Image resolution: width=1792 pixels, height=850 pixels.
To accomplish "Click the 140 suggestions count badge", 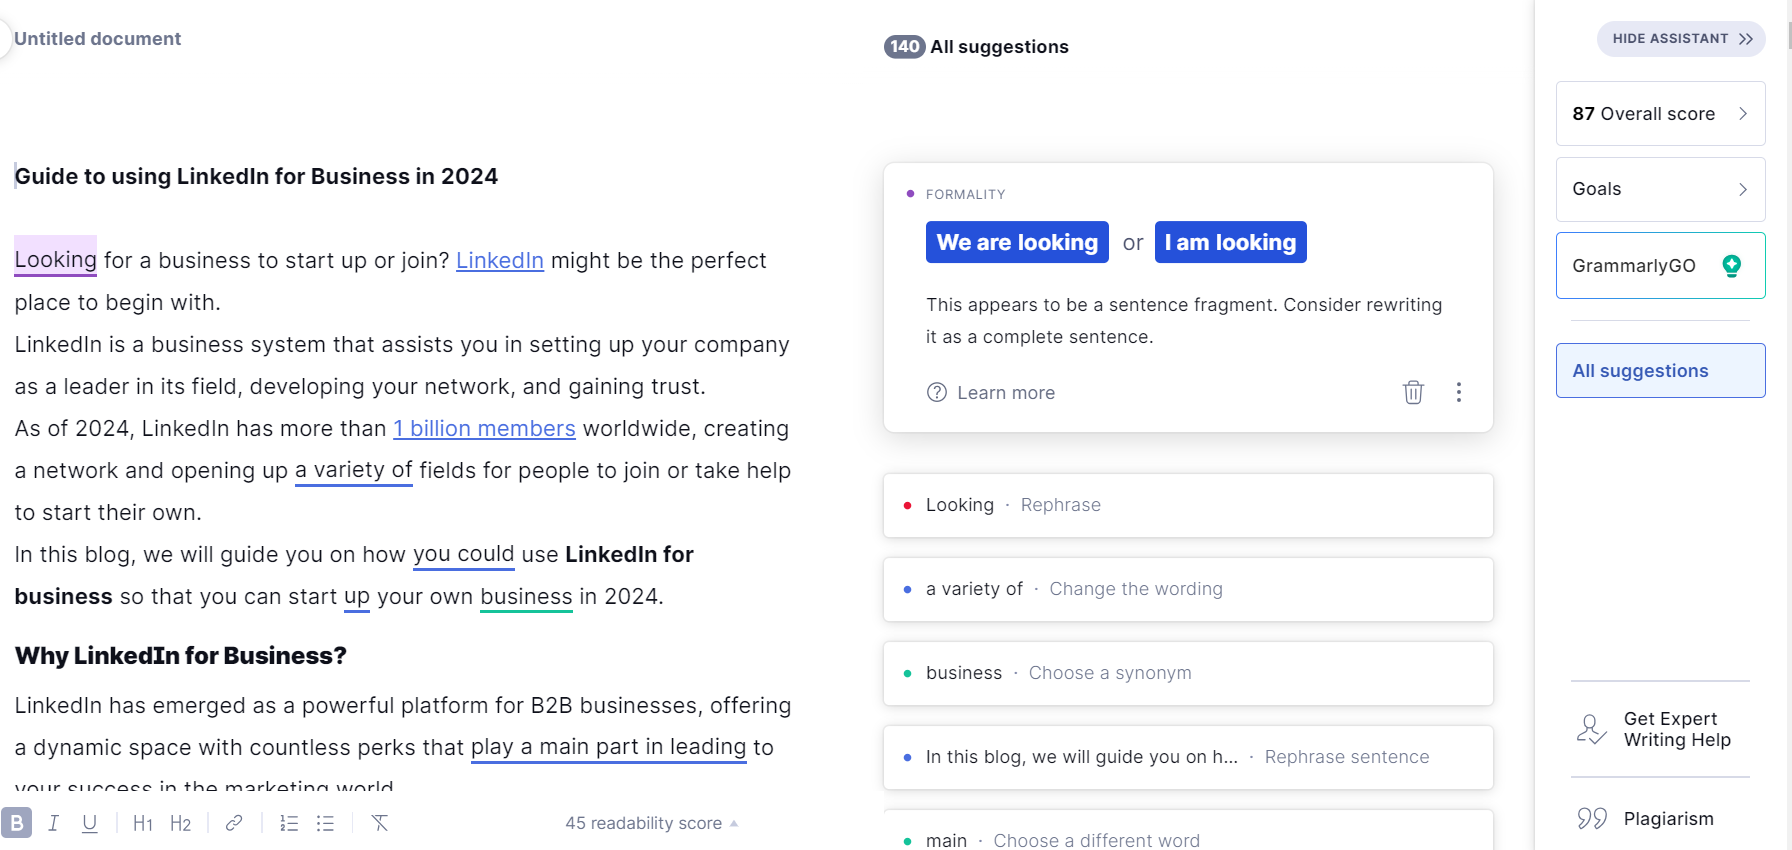I will [904, 46].
